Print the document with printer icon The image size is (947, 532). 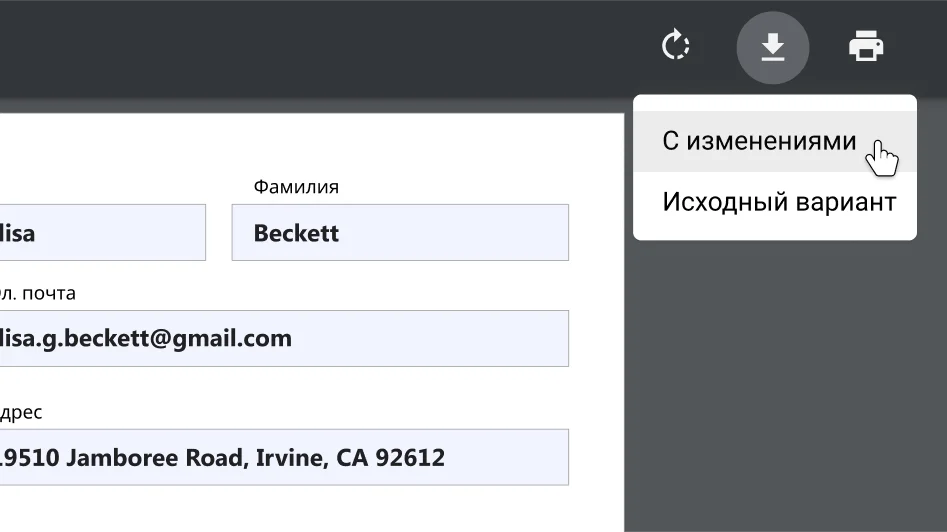(866, 46)
